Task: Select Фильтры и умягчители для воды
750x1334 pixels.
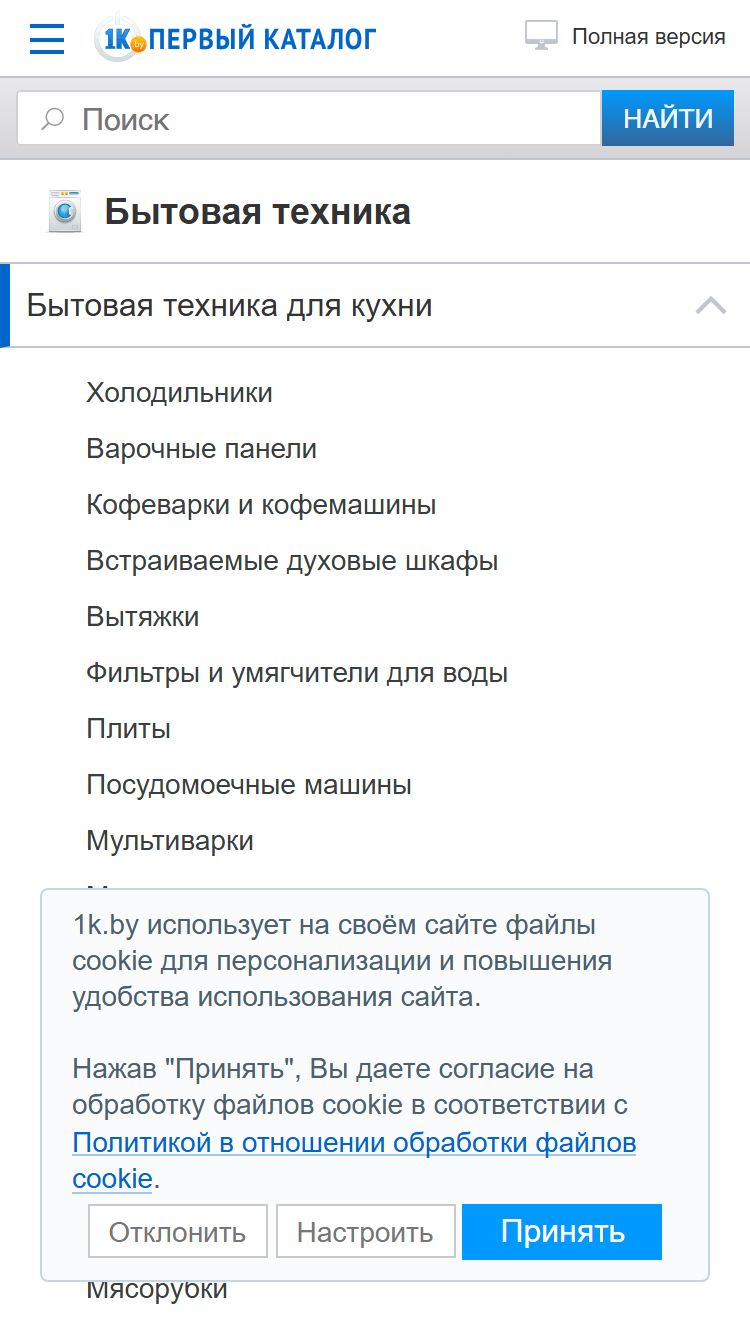Action: coord(297,673)
